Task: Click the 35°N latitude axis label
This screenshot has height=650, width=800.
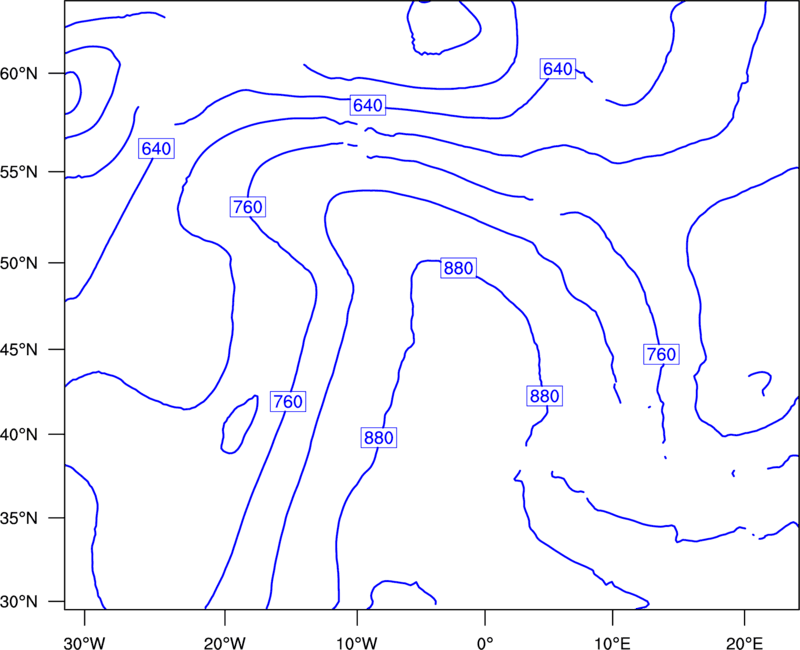Action: (19, 518)
